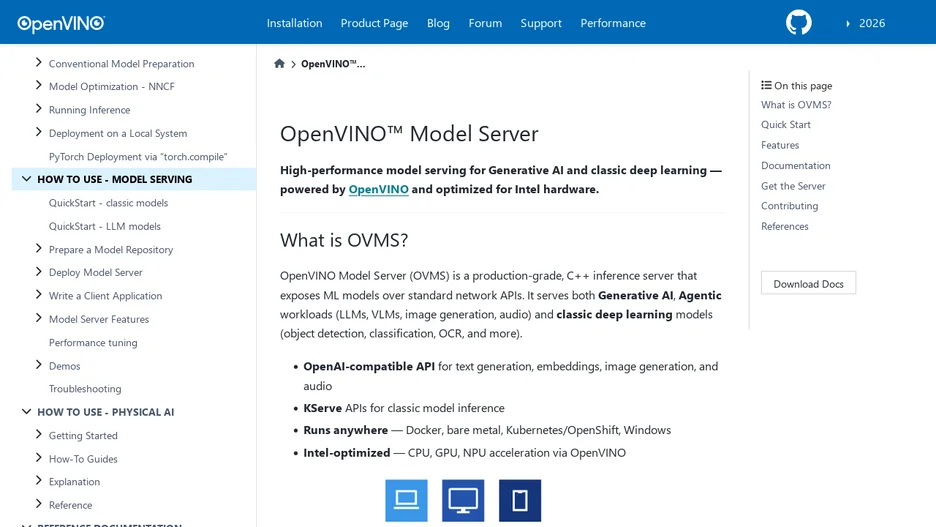Viewport: 936px width, 527px height.
Task: Click the desktop monitor icon tile
Action: click(463, 500)
